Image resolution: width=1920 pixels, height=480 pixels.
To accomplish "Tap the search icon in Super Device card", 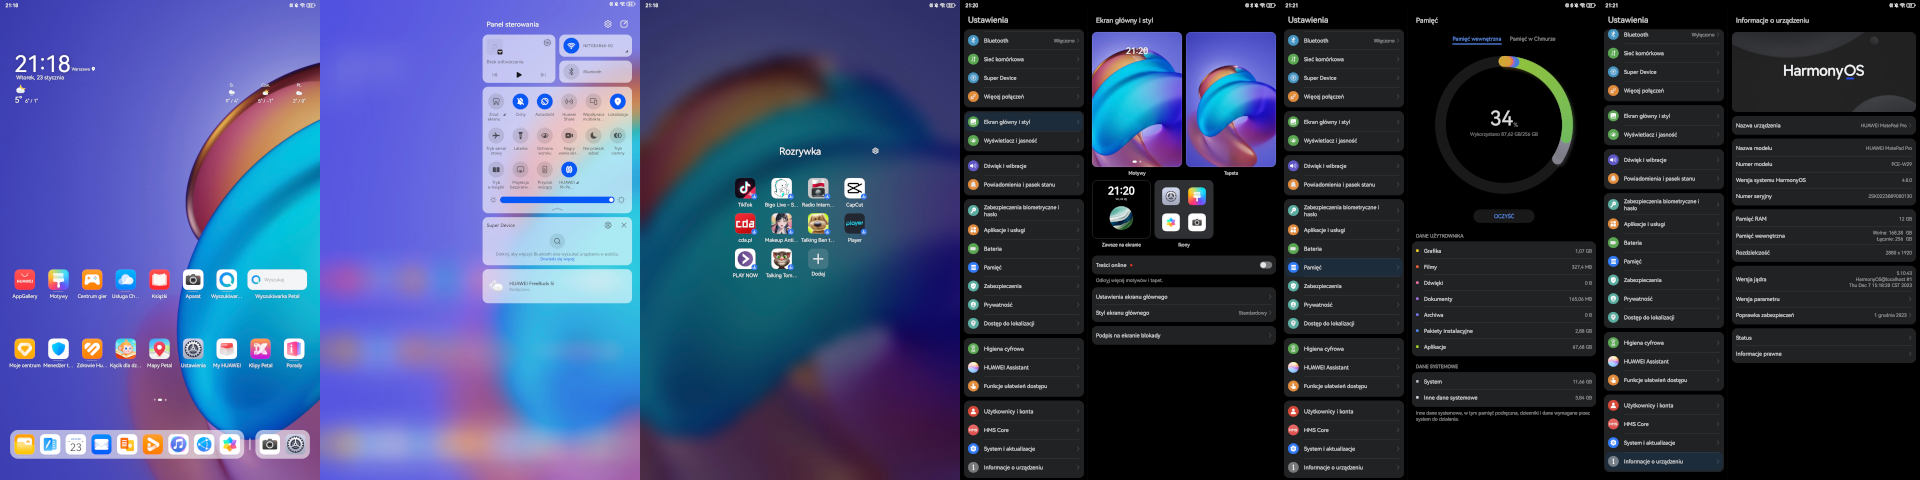I will click(x=557, y=241).
